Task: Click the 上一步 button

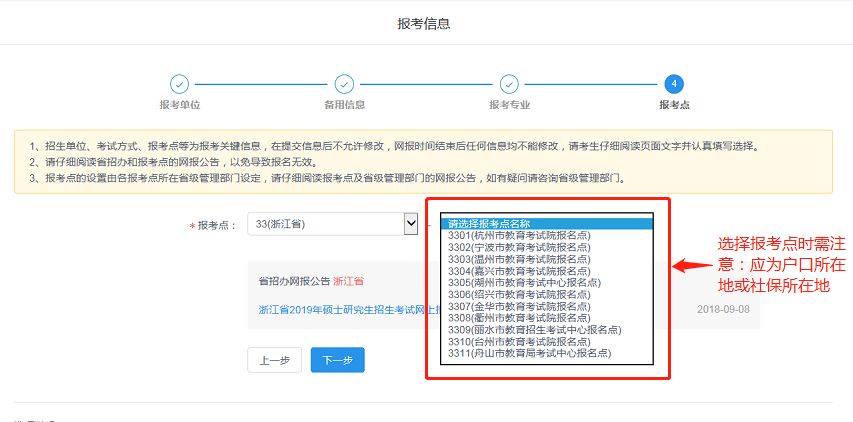Action: 274,360
